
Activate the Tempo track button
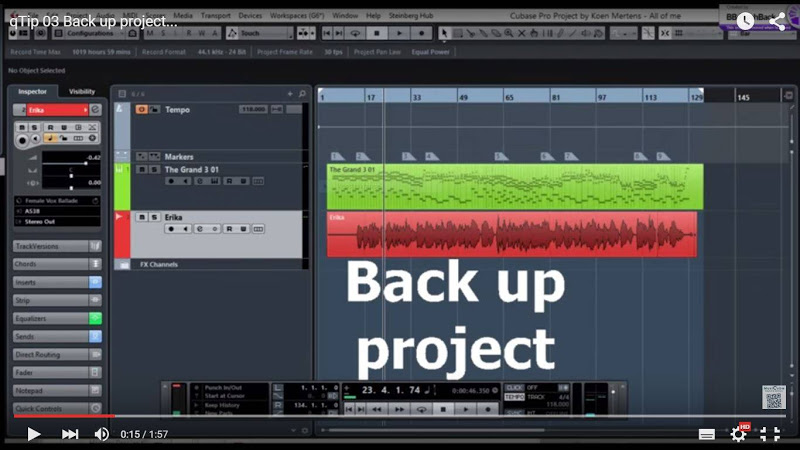pos(141,109)
